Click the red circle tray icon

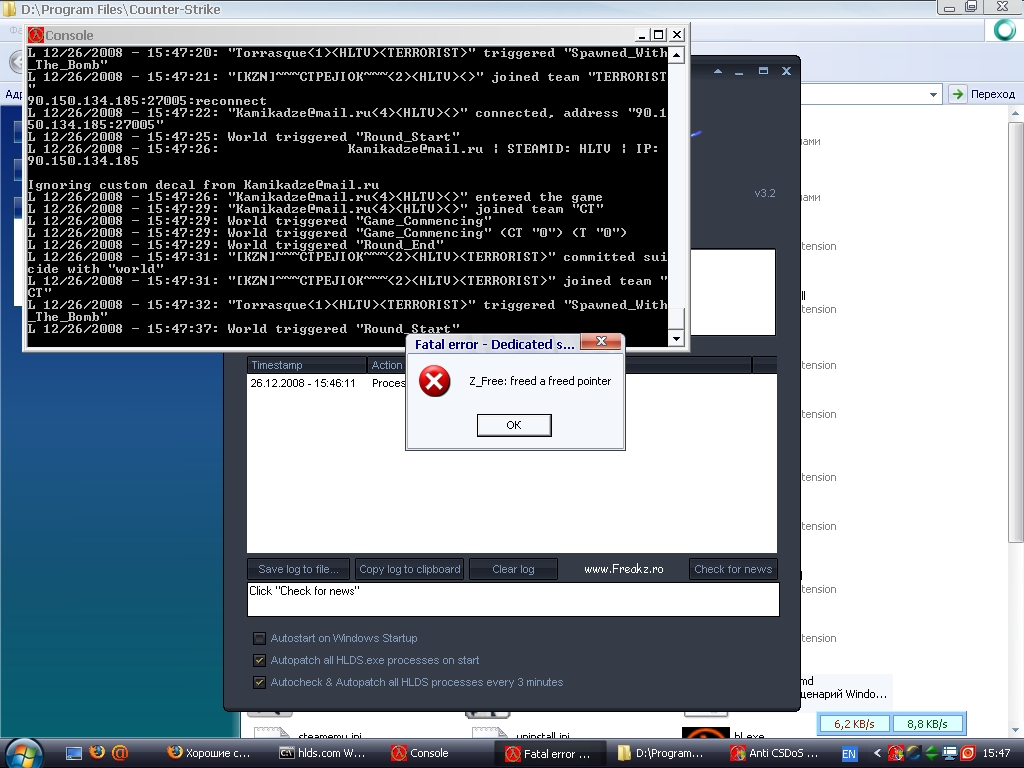coord(968,754)
